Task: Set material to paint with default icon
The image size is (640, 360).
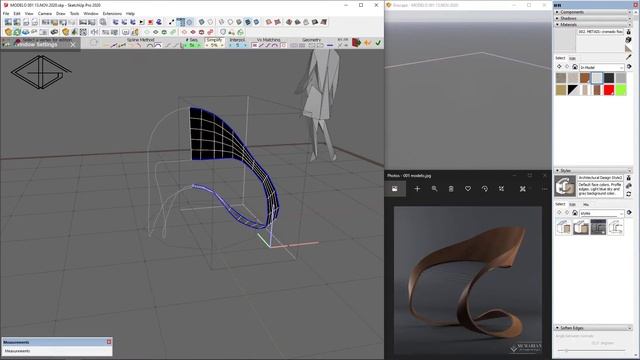Action: [629, 49]
